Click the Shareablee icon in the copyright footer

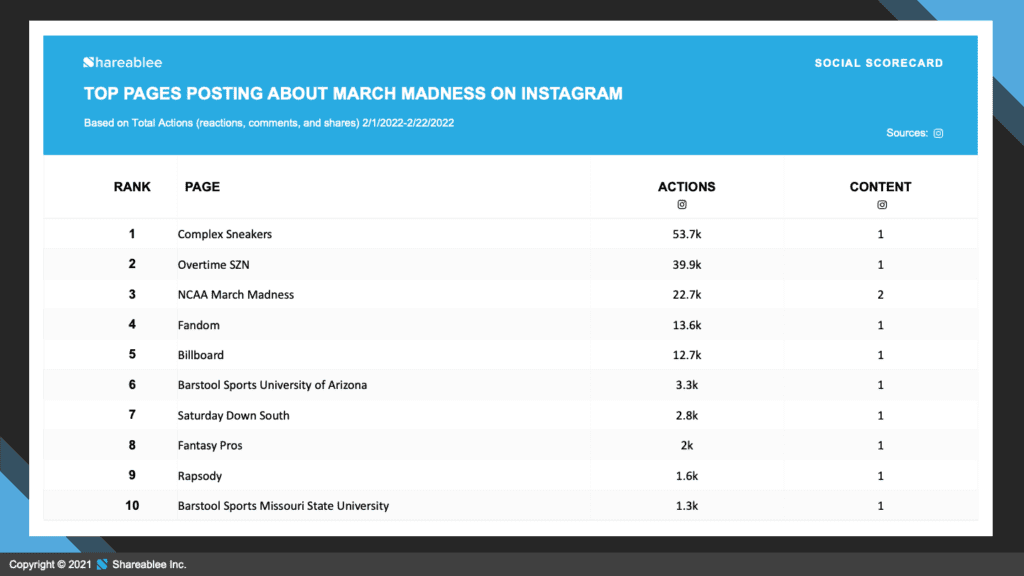102,564
